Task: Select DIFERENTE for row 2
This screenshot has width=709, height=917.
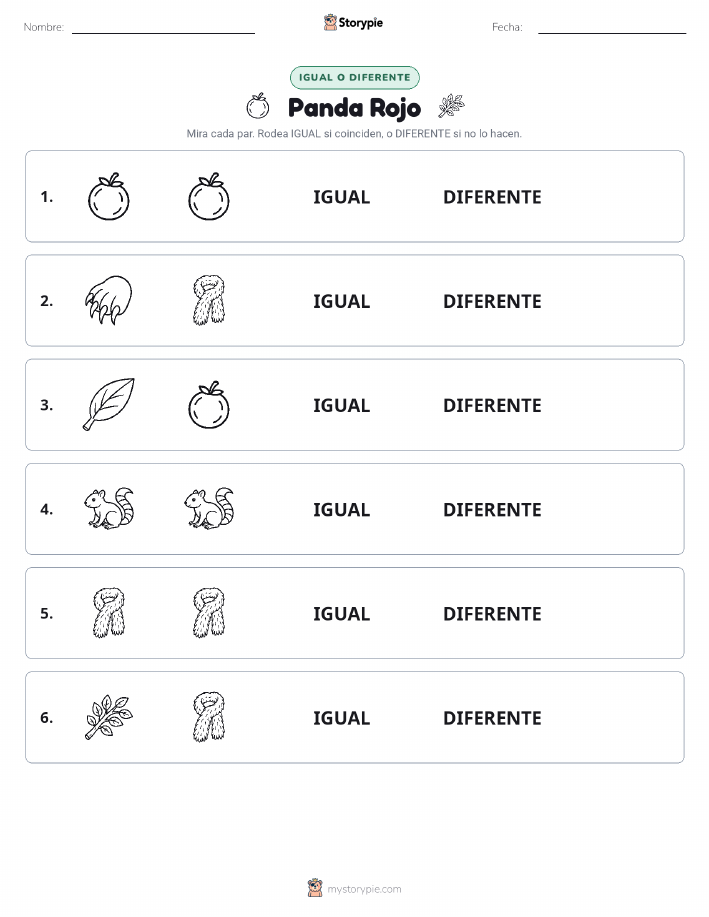Action: (x=492, y=301)
